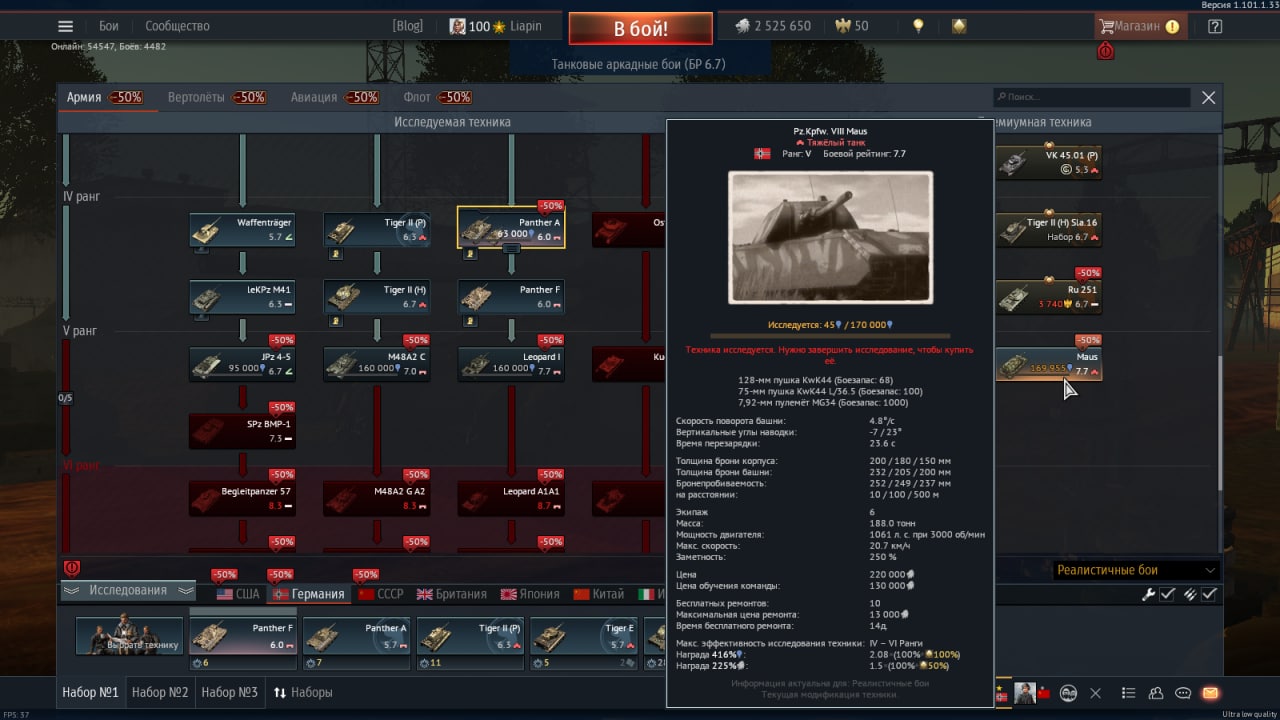Toggle auto-repair checkbox beside wrench
This screenshot has width=1280, height=720.
[1167, 594]
